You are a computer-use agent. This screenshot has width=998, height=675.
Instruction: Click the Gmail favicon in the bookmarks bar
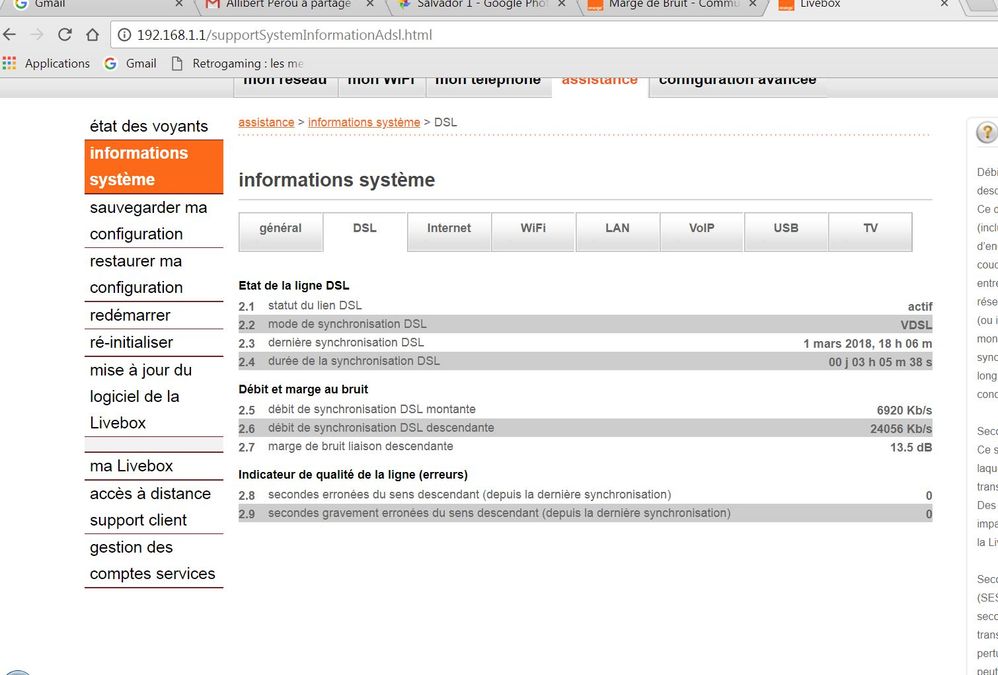(x=110, y=63)
